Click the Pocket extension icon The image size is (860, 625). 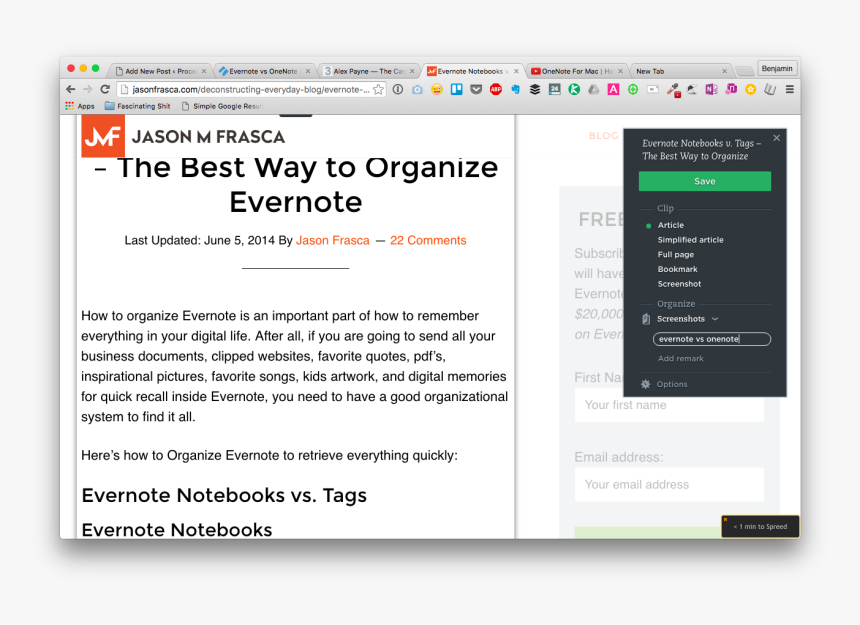click(476, 89)
